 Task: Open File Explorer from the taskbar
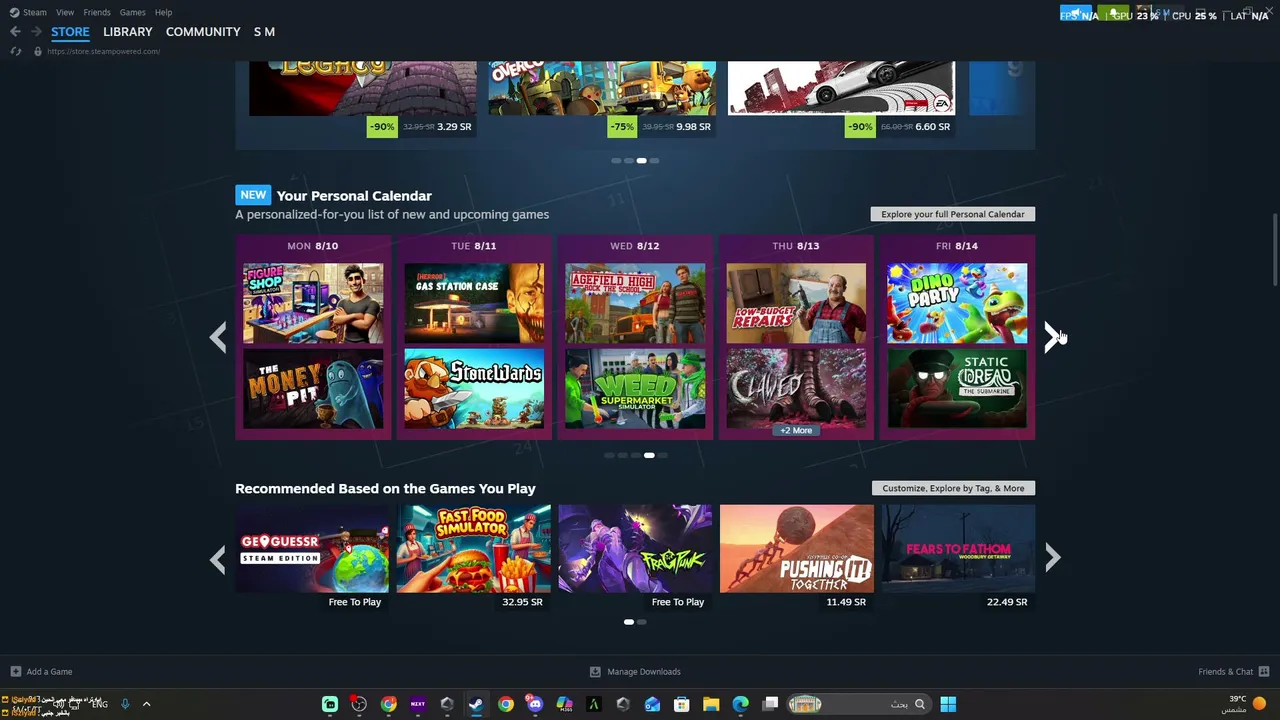[x=711, y=704]
